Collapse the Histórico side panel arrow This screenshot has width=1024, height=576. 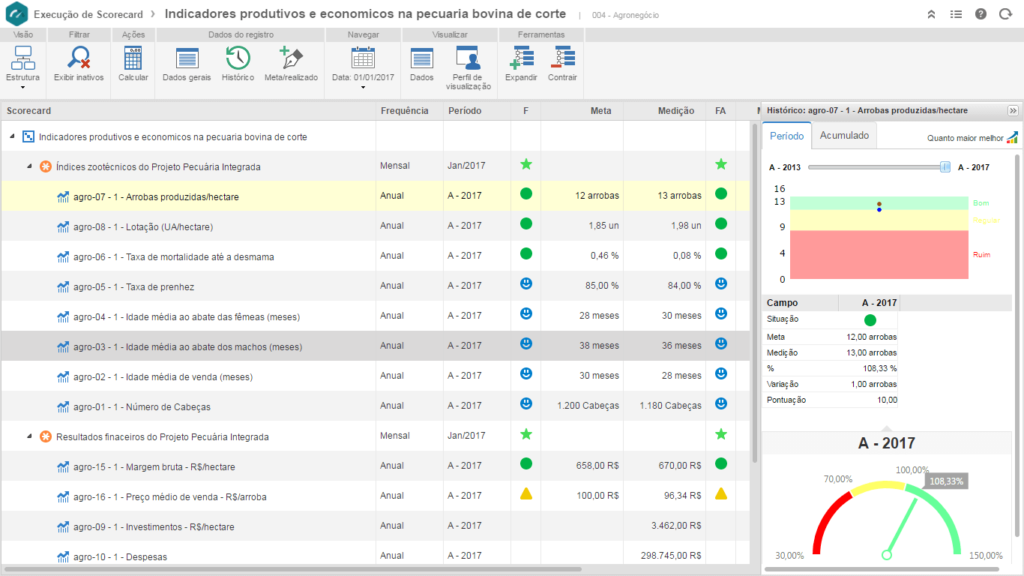click(x=1012, y=110)
